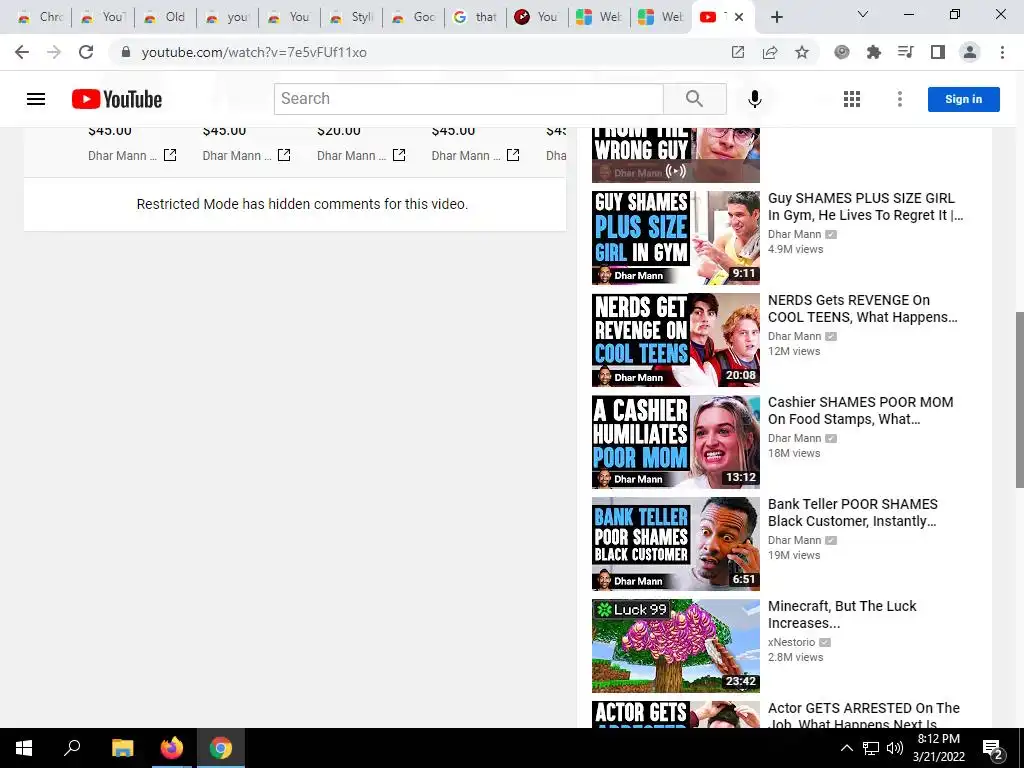Open Windows taskbar search

click(72, 748)
